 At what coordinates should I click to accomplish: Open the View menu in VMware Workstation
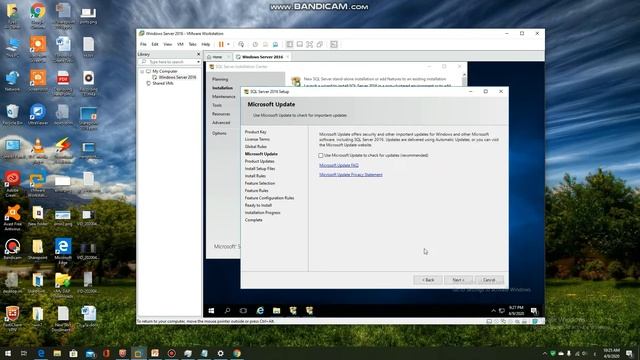pyautogui.click(x=167, y=44)
